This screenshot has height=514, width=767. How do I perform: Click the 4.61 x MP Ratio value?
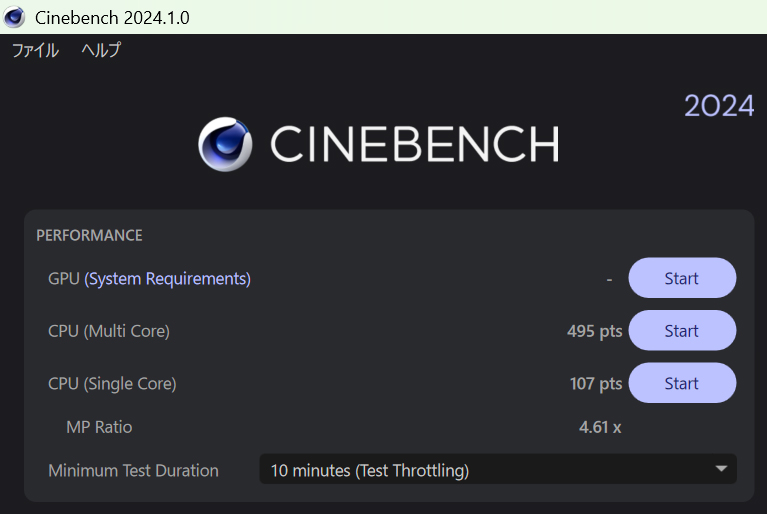tap(600, 427)
